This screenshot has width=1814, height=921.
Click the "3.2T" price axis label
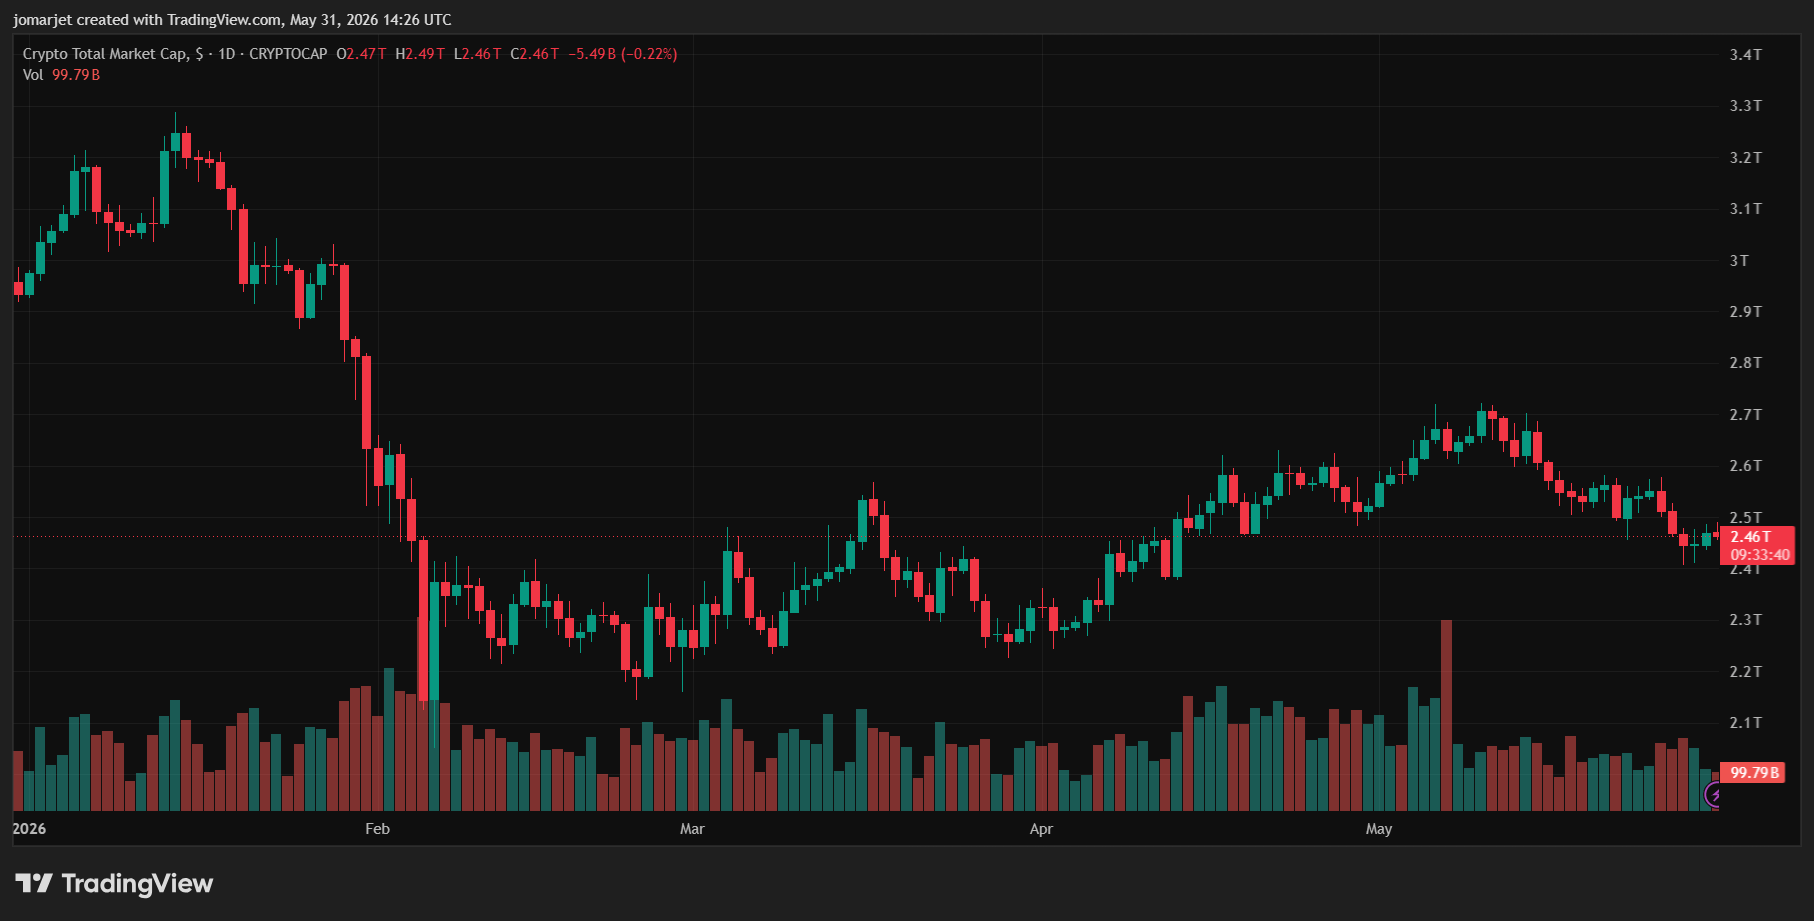[1746, 158]
